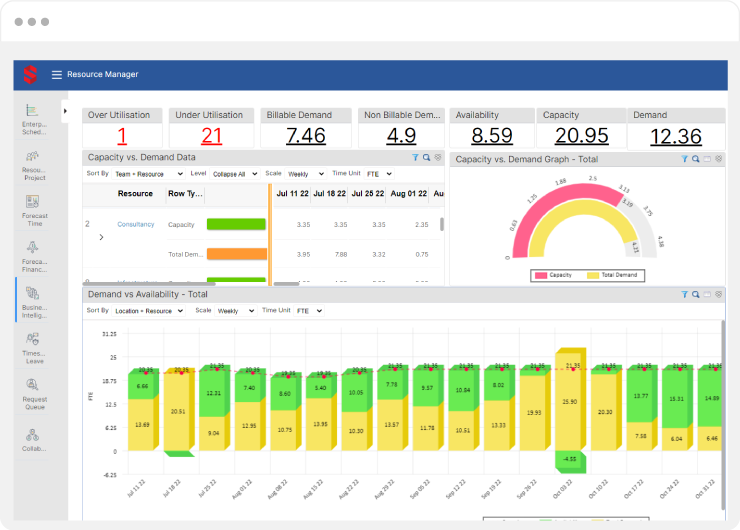The image size is (740, 530).
Task: Toggle Total Demand in the gauge legend
Action: click(612, 275)
